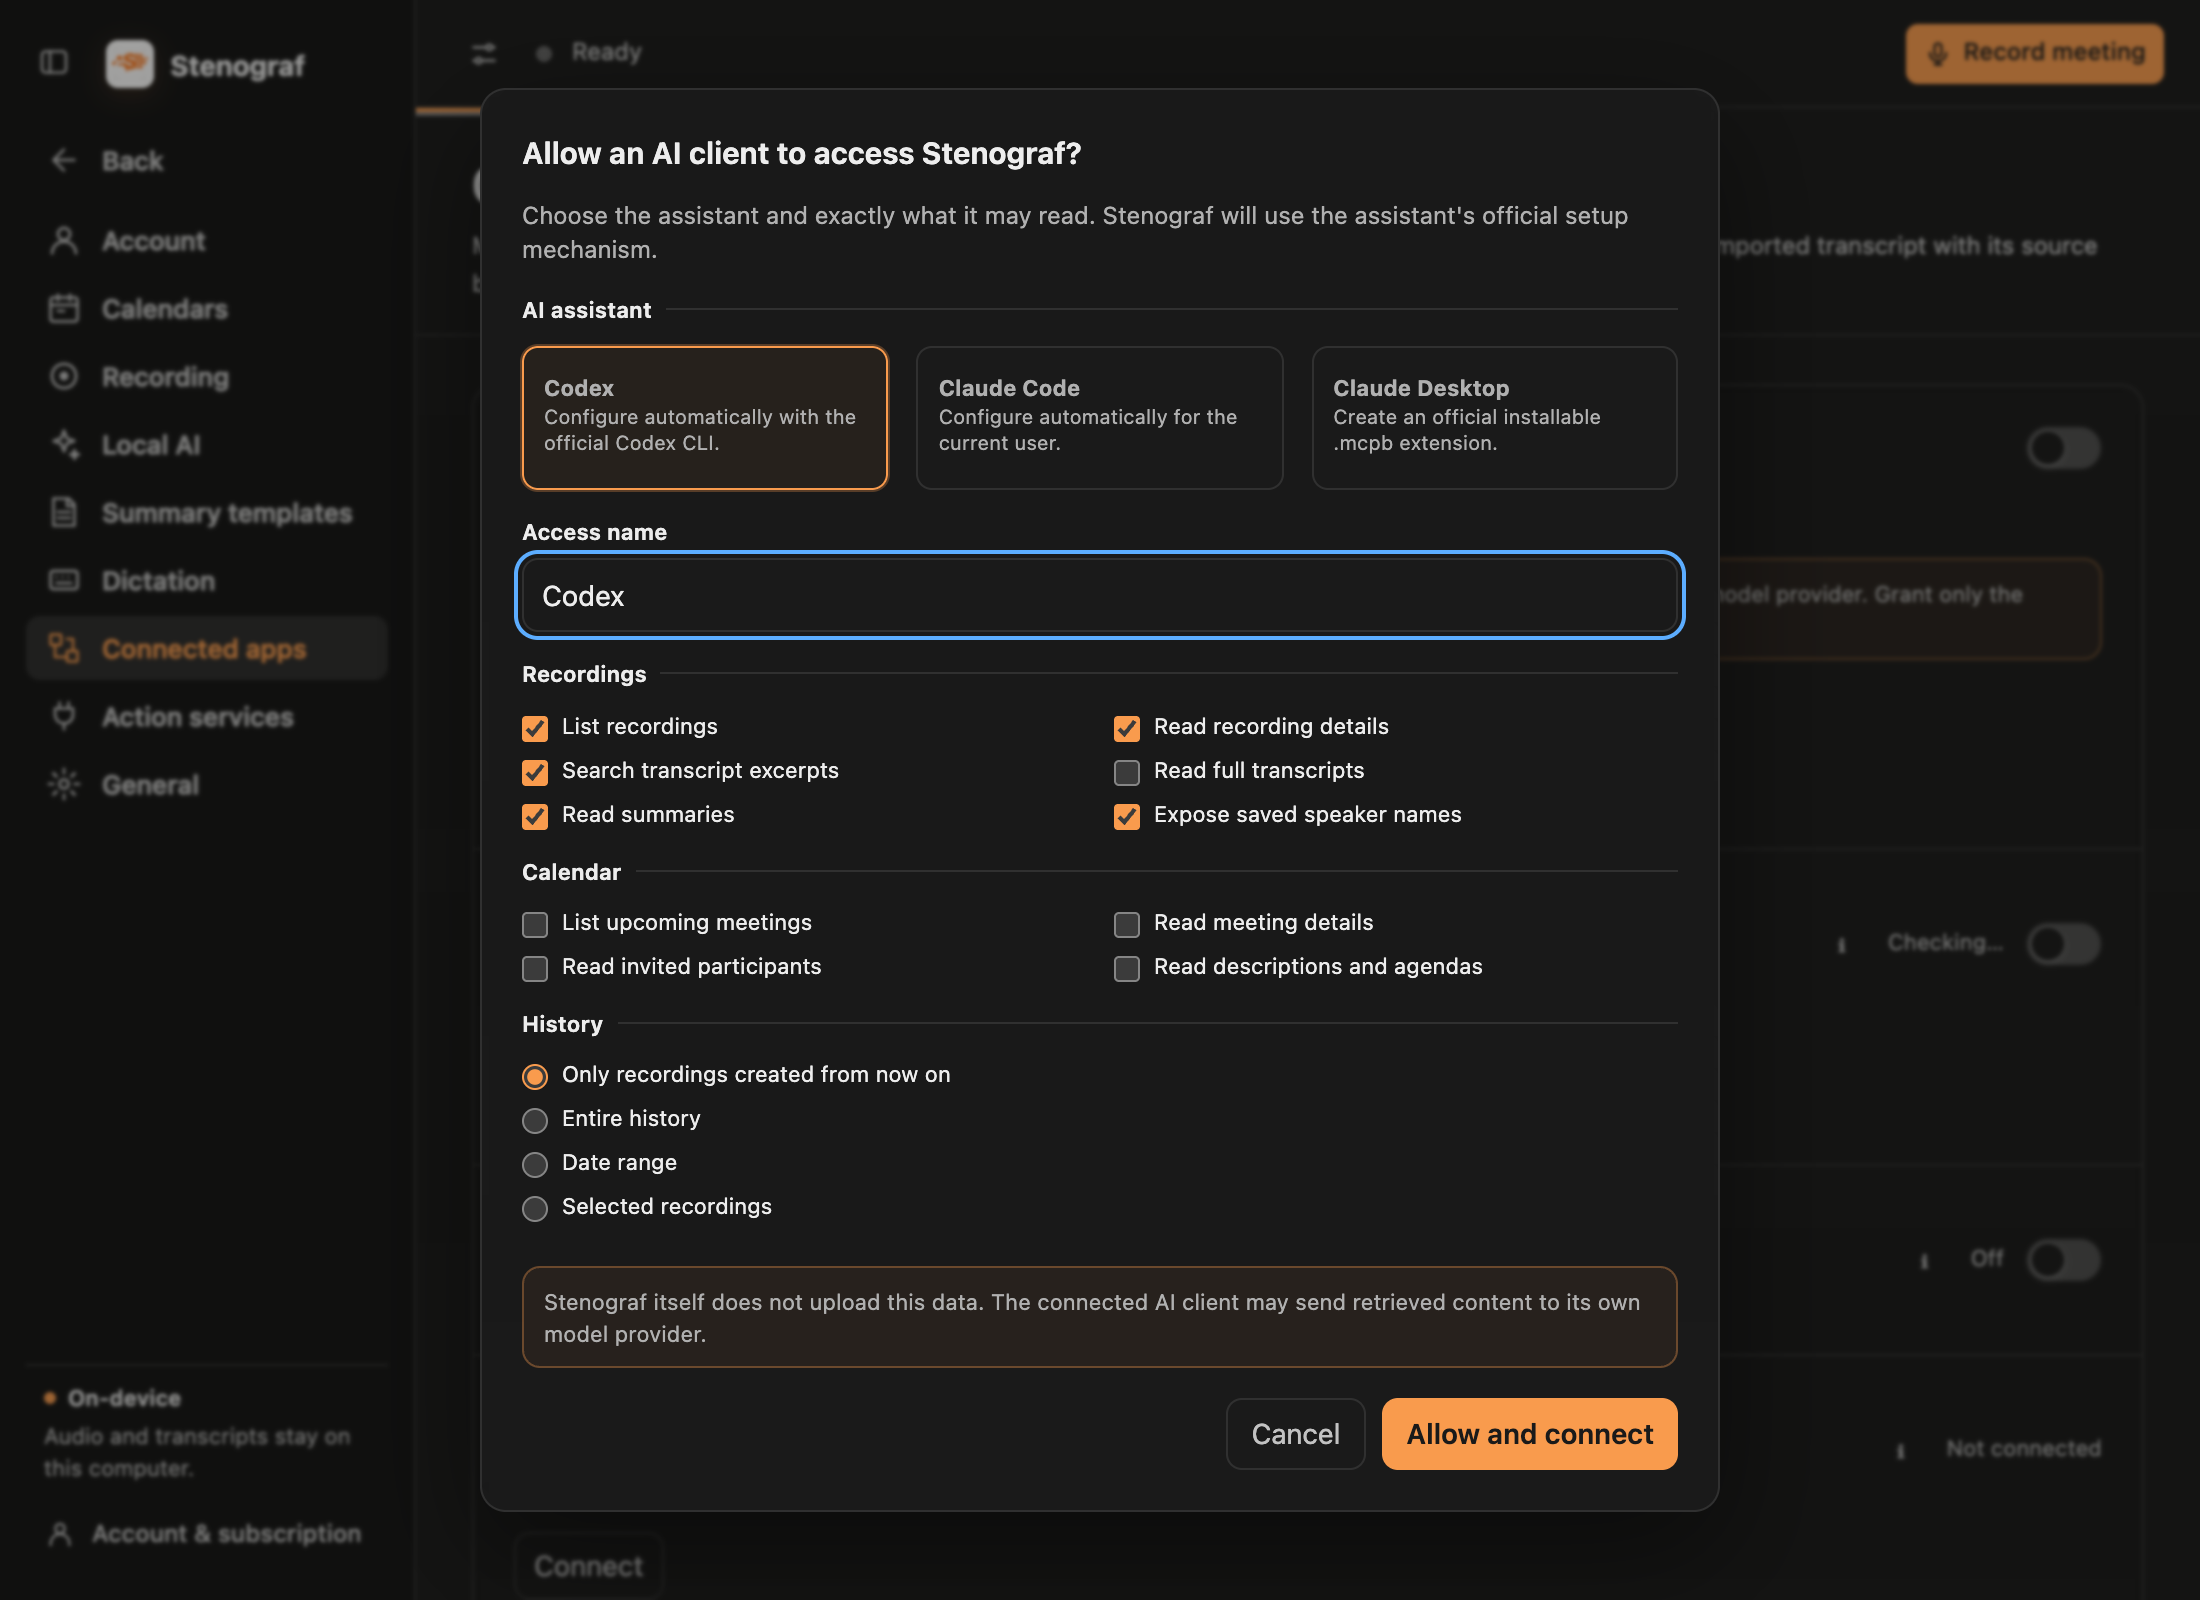Toggle the switch labeled Off
The image size is (2200, 1600).
click(2063, 1259)
